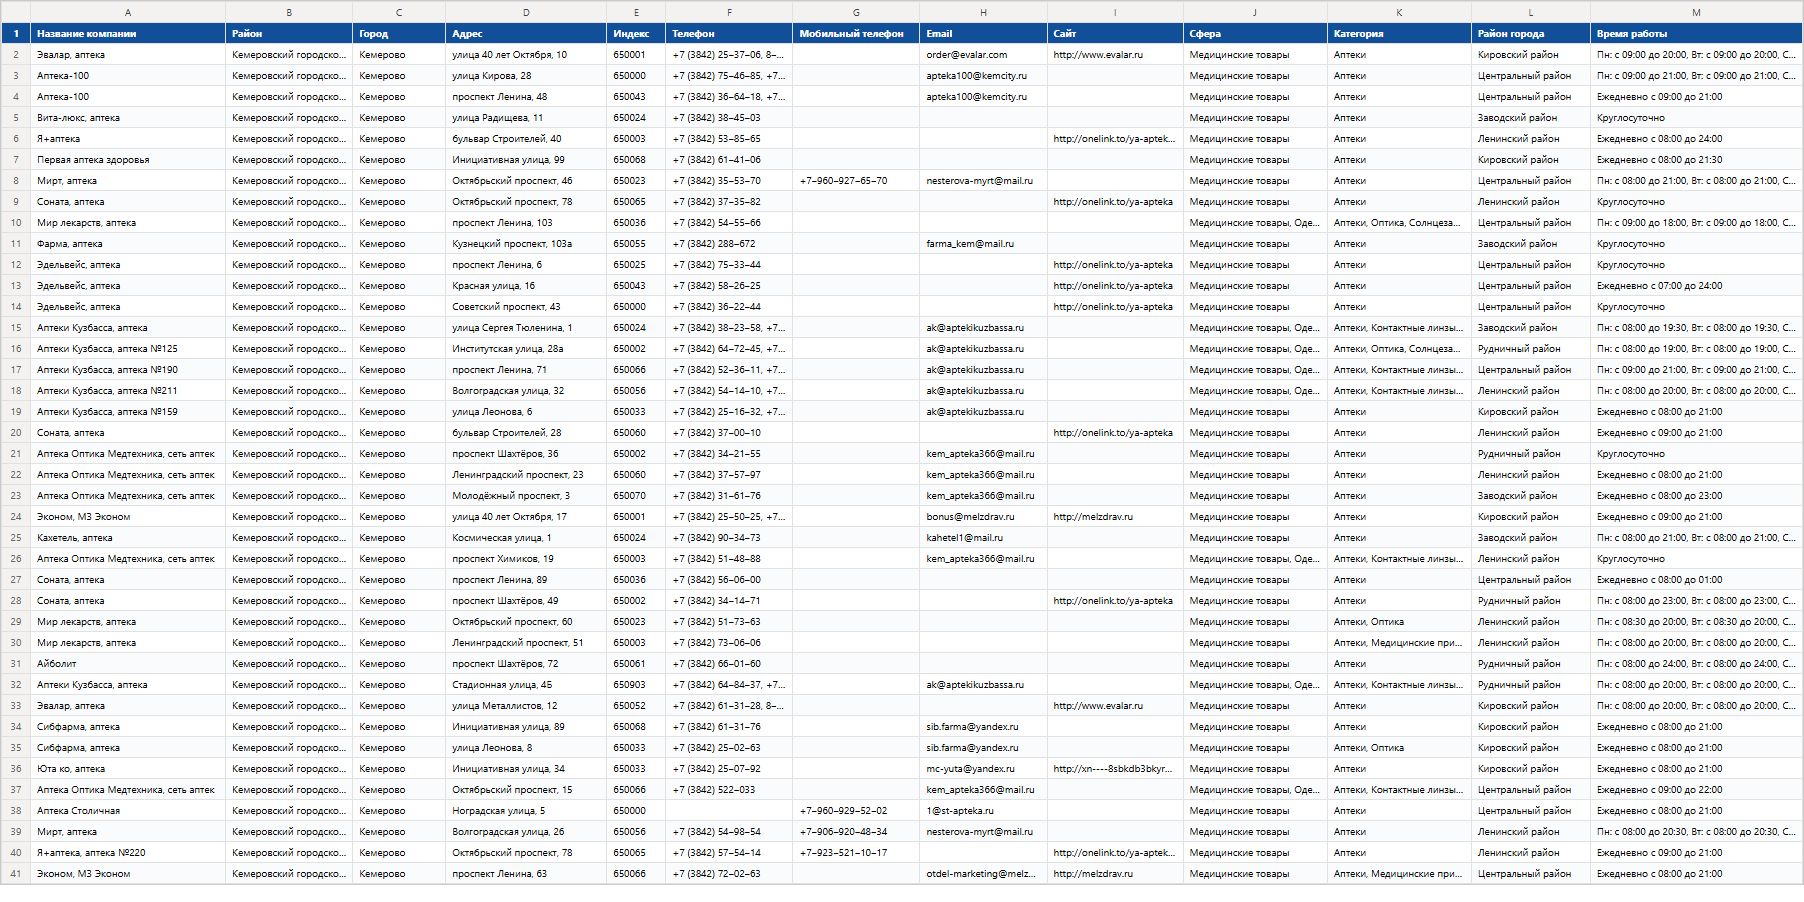The width and height of the screenshot is (1804, 902).
Task: Select column D by its letter header
Action: [526, 12]
